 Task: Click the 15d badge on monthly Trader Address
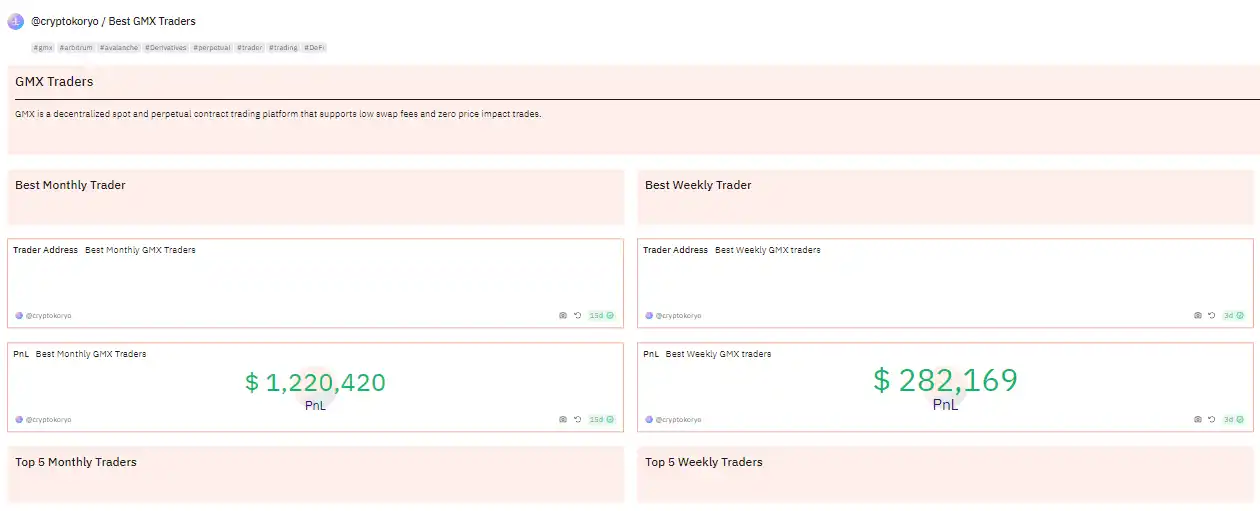(601, 315)
